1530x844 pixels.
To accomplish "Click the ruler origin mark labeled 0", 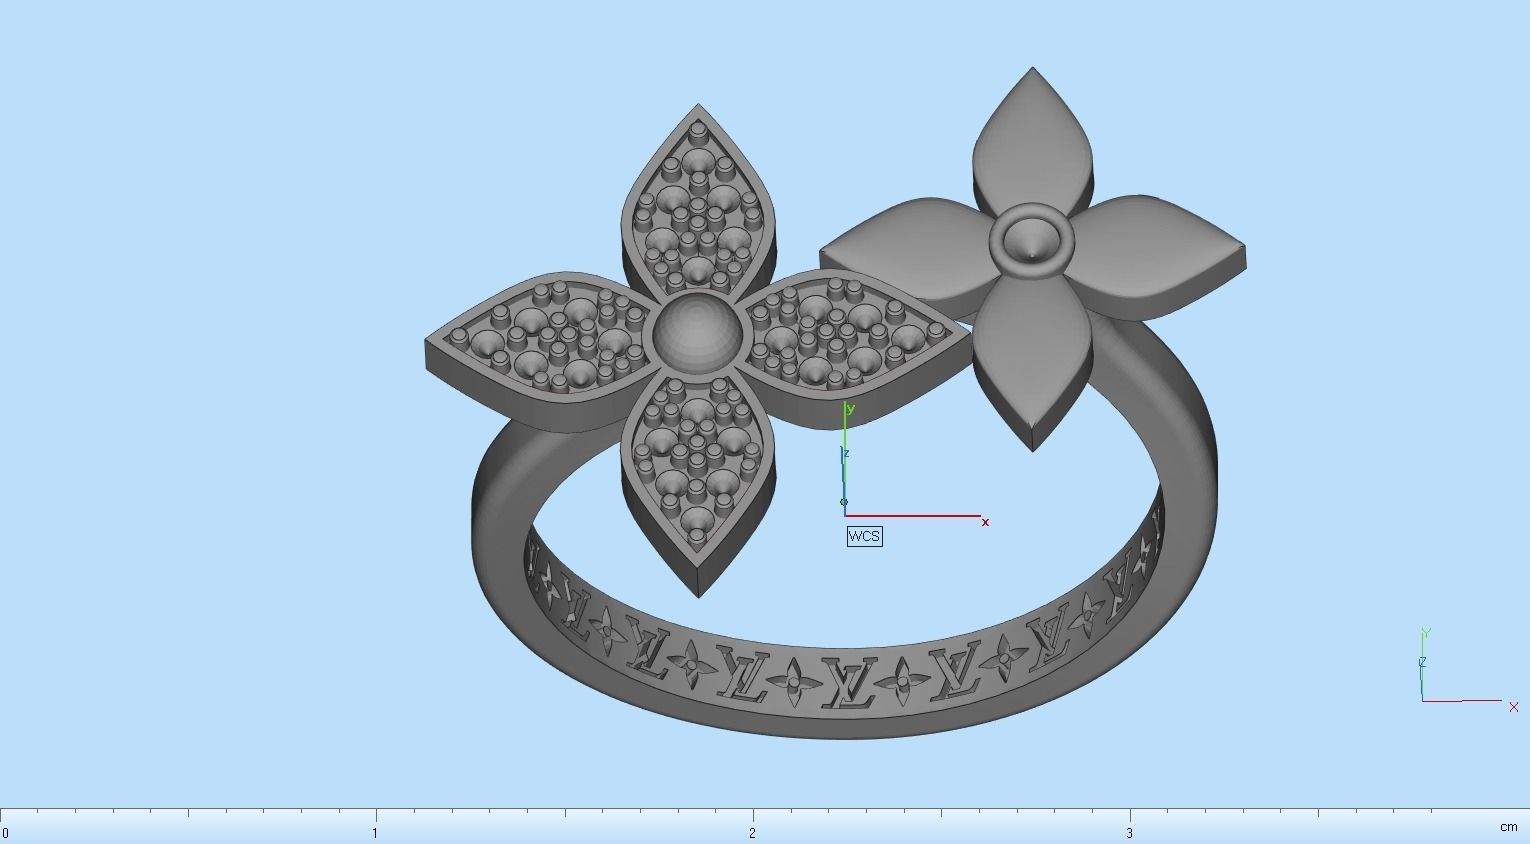I will [x=5, y=832].
